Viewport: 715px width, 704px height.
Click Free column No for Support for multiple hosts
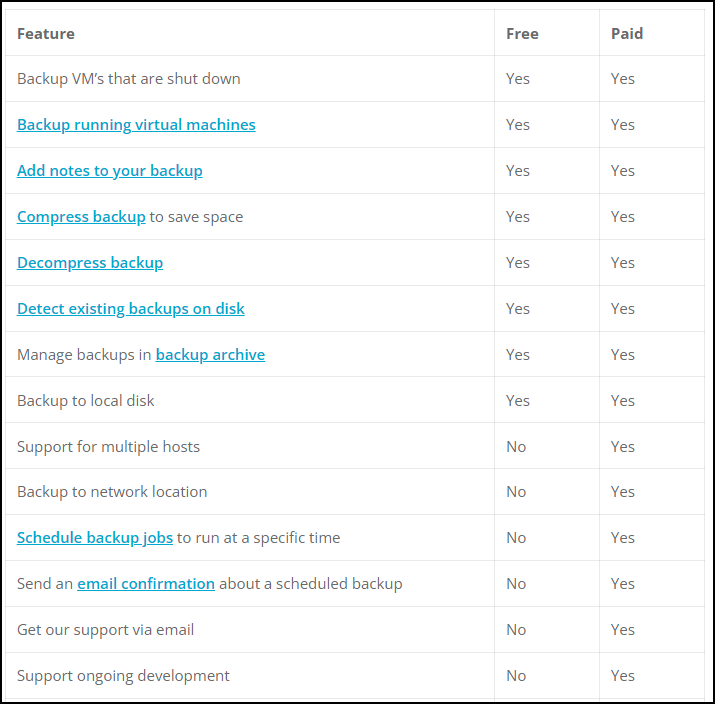[x=516, y=447]
